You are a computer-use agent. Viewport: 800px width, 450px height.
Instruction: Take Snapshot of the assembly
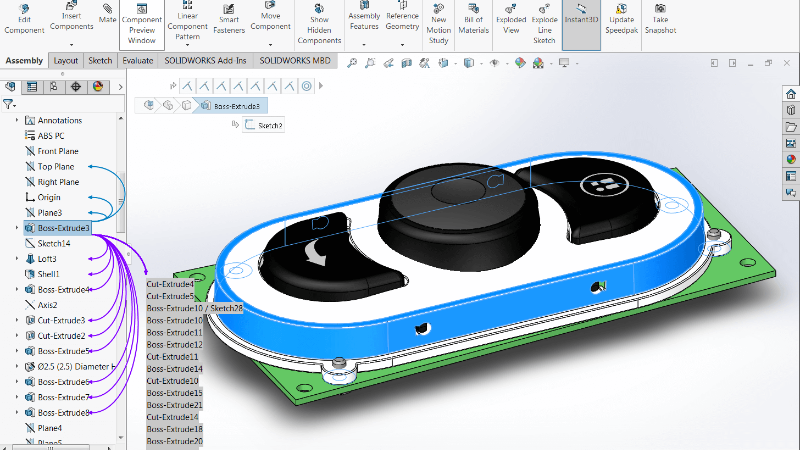tap(660, 22)
